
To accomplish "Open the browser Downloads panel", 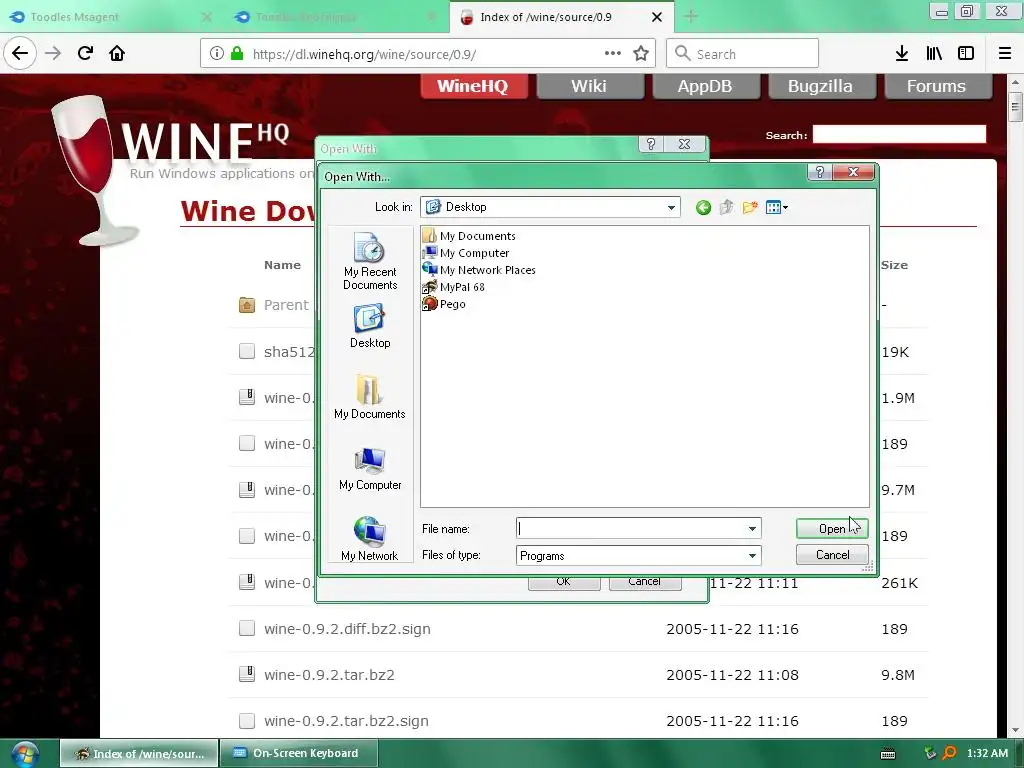I will pyautogui.click(x=902, y=54).
